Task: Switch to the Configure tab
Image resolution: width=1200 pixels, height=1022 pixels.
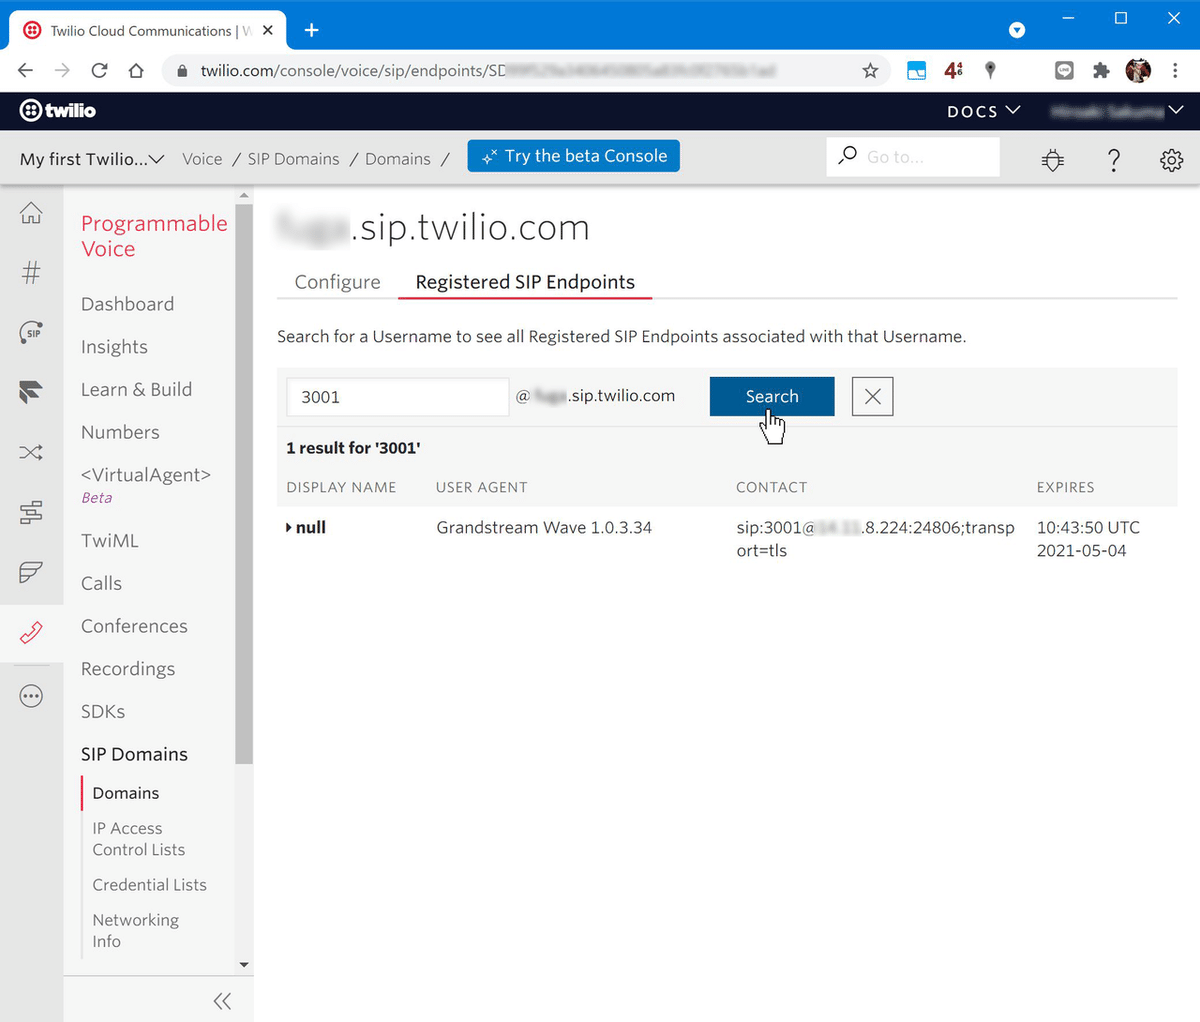Action: click(337, 282)
